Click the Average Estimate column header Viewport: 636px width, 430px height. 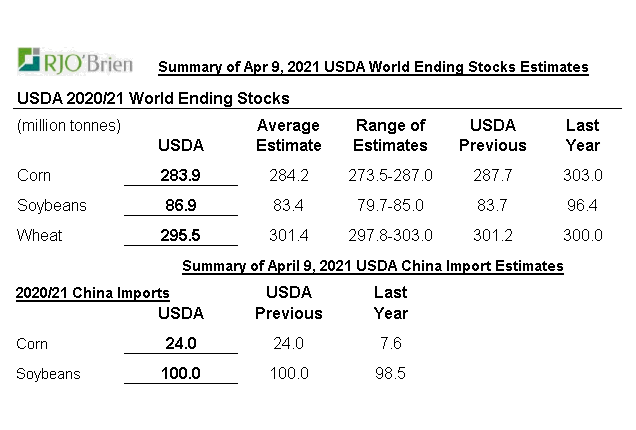click(288, 135)
